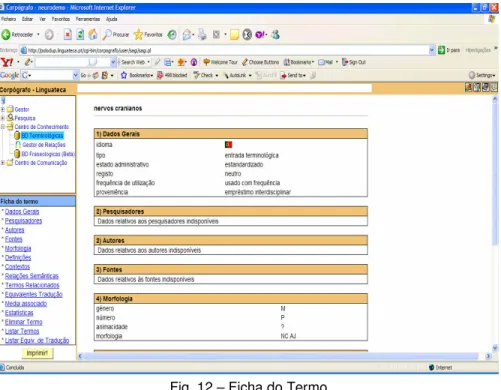Open the Equivalentes Tradução link
Screen dimensions: 501x390
tap(34, 294)
